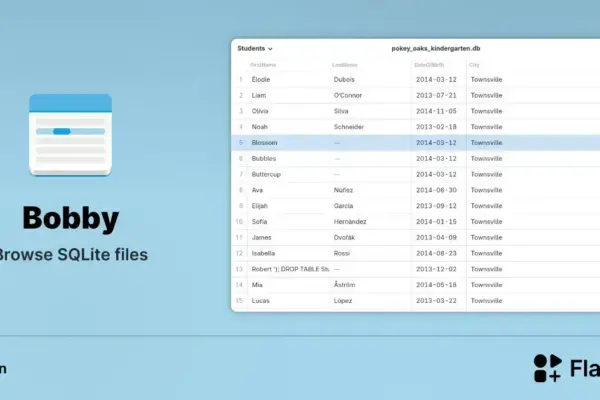Select the cell 'Mia'
Viewport: 600px width, 400px height.
click(x=257, y=285)
